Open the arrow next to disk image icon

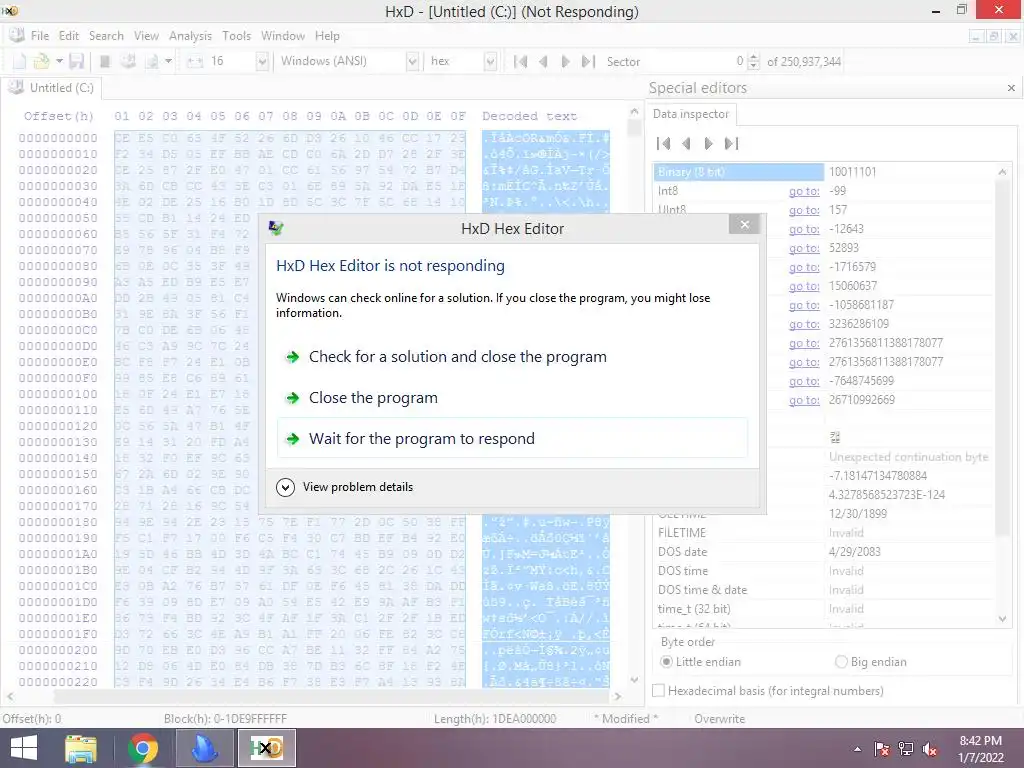(x=168, y=61)
